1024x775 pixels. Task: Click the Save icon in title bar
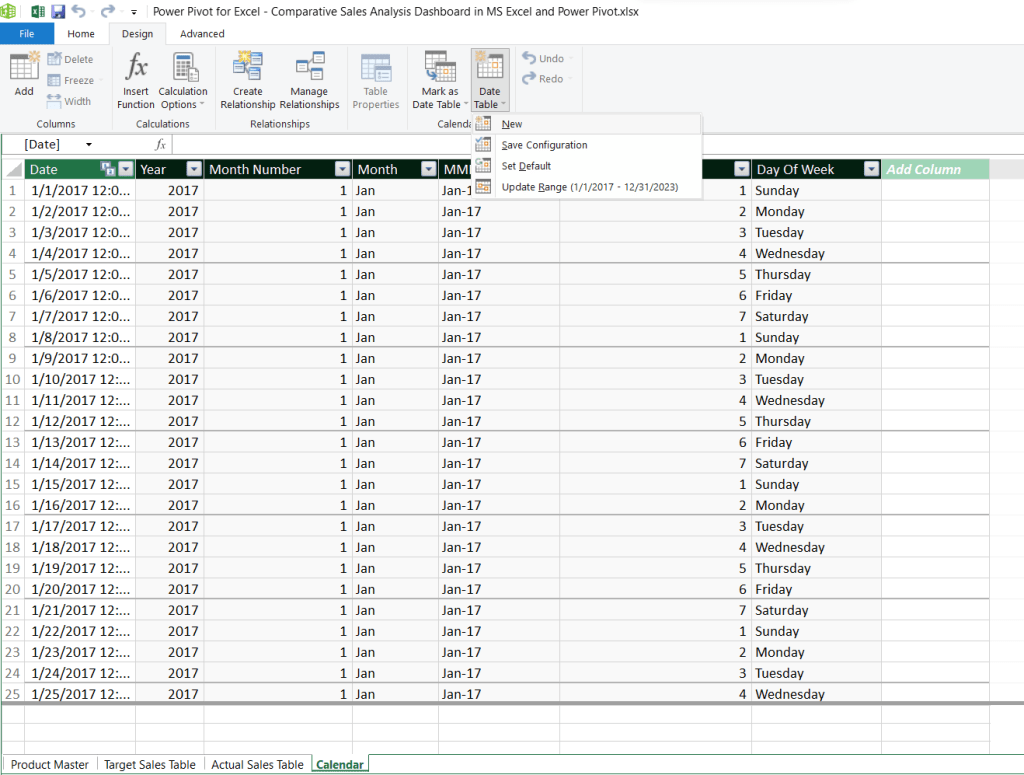58,11
